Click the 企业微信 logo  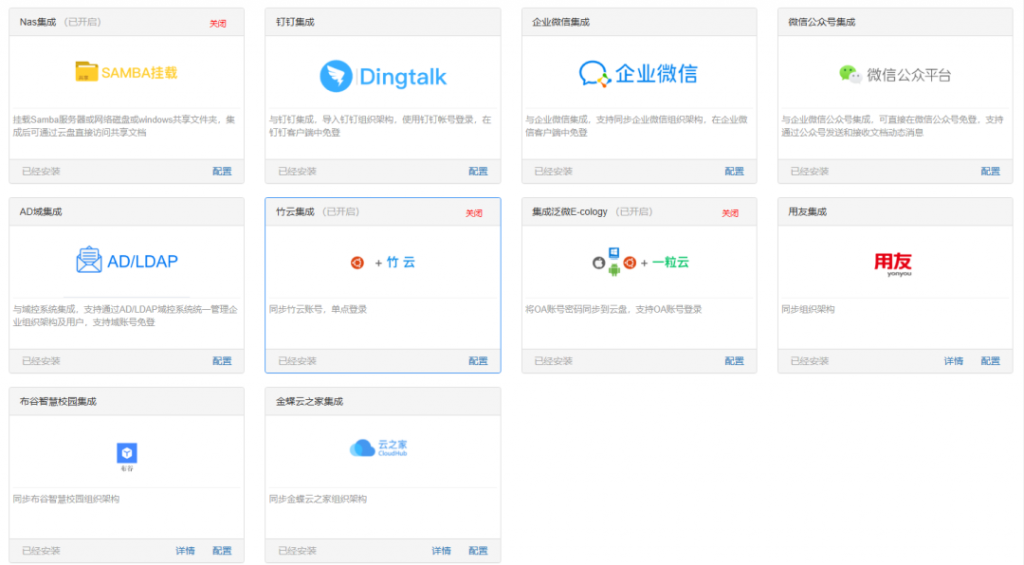point(638,73)
